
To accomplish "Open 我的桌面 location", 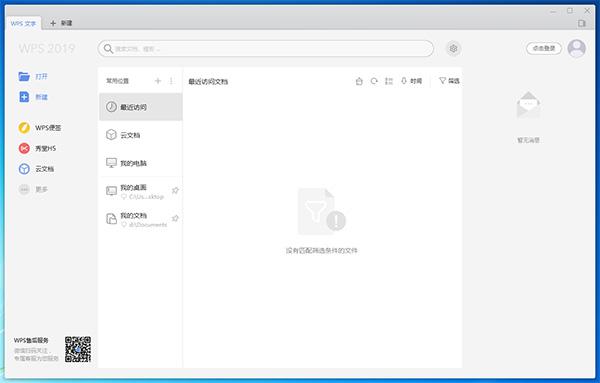I will (x=141, y=191).
